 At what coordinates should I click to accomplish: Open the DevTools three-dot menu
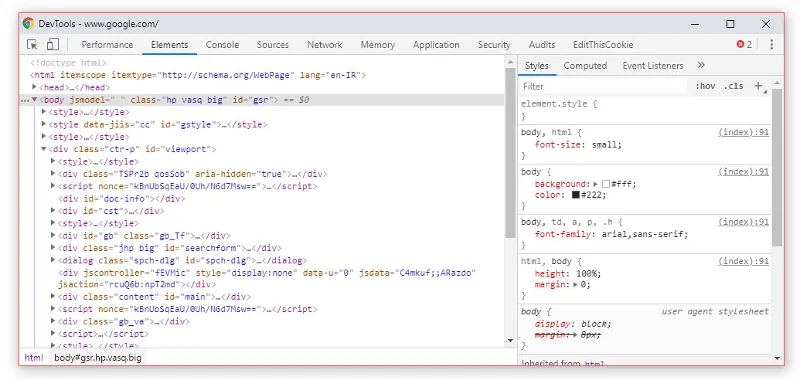coord(771,44)
